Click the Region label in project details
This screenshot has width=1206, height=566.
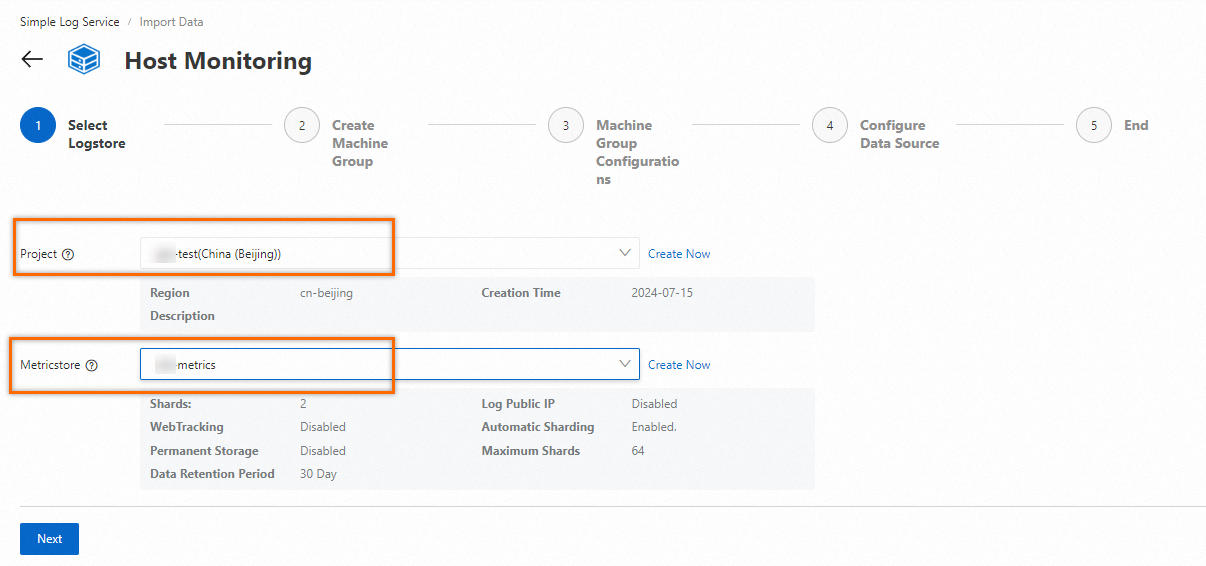click(x=170, y=293)
